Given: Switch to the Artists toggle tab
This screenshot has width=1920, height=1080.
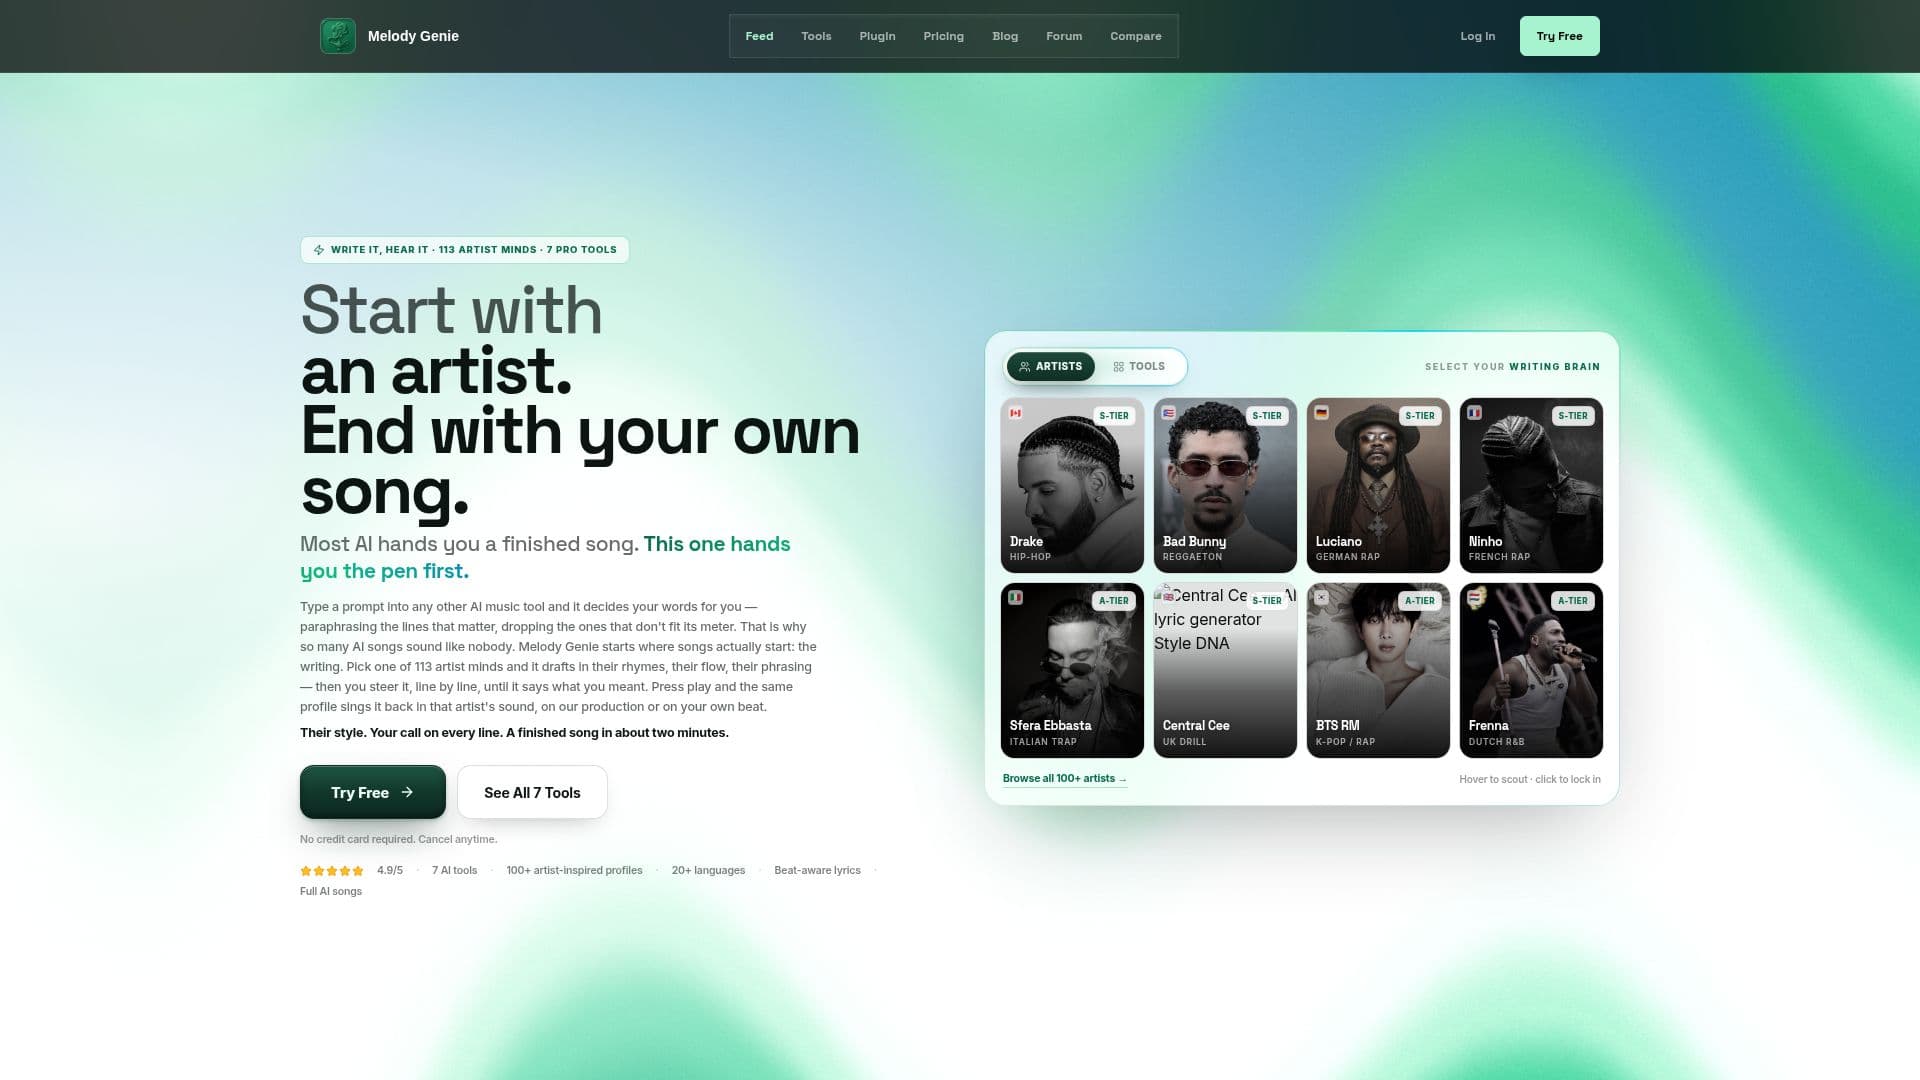Looking at the screenshot, I should point(1050,367).
